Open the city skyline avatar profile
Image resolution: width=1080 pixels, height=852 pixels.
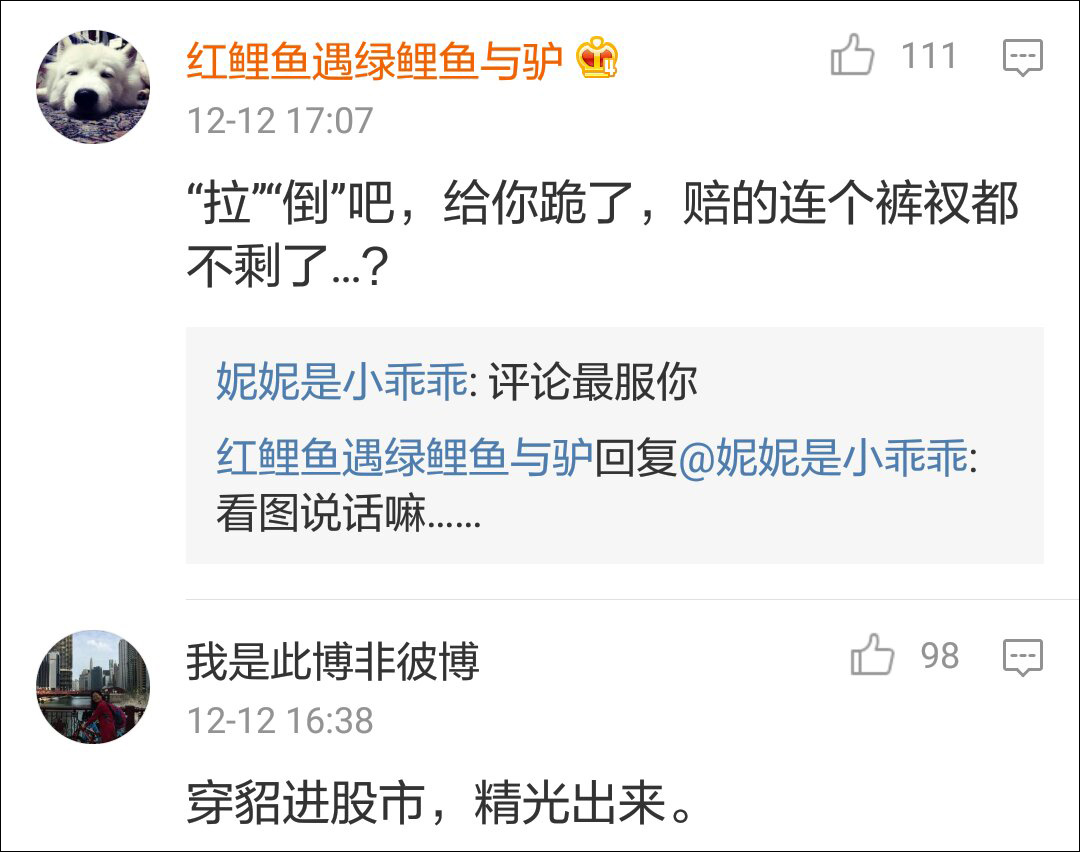(x=93, y=686)
